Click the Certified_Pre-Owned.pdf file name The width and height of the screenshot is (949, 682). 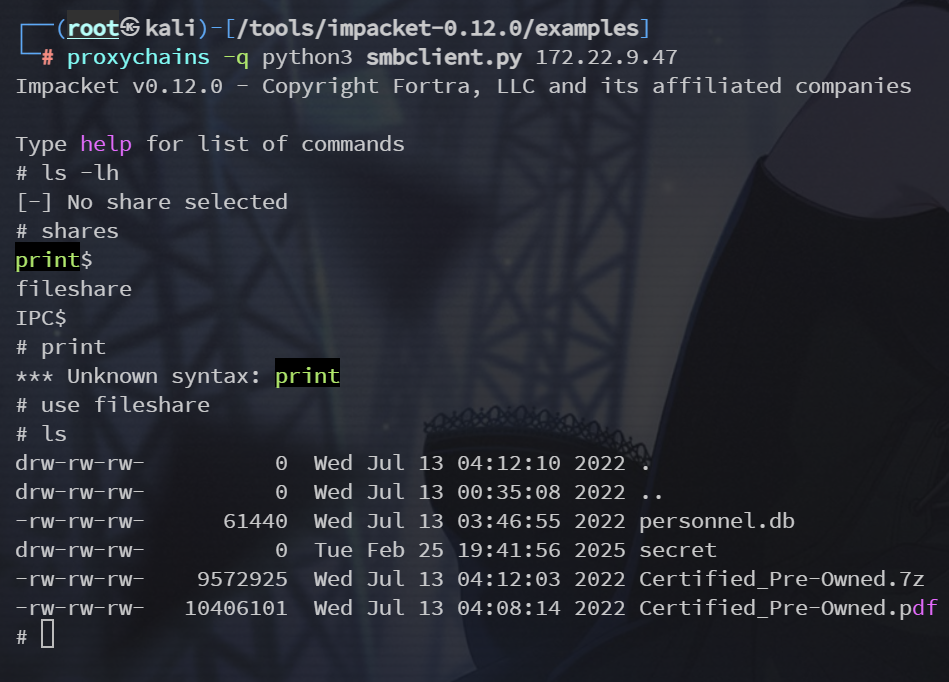point(788,608)
